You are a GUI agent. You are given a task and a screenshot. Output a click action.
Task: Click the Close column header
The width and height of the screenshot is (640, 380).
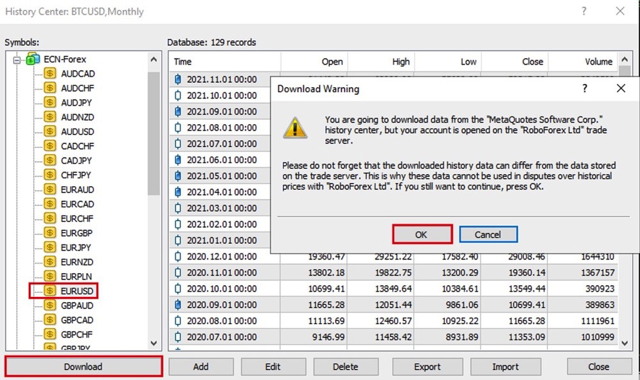click(514, 62)
